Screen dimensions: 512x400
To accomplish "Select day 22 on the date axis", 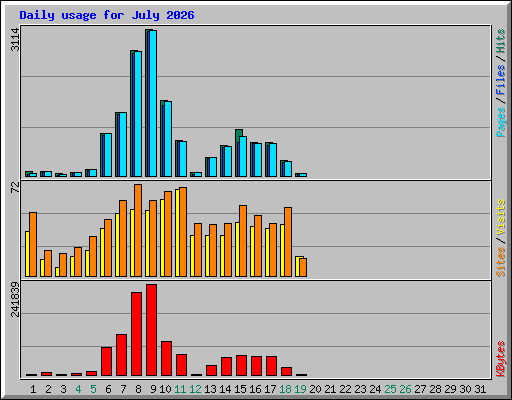I will (345, 389).
